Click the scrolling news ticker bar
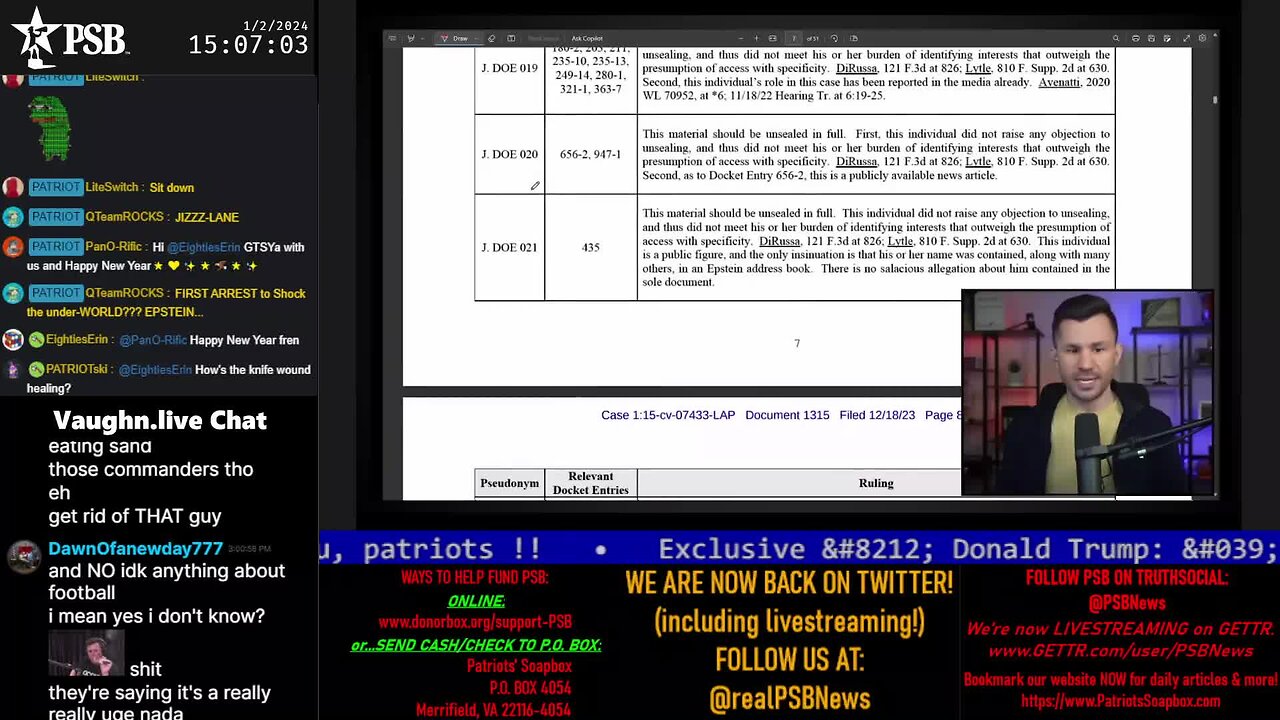The width and height of the screenshot is (1280, 720). tap(799, 549)
